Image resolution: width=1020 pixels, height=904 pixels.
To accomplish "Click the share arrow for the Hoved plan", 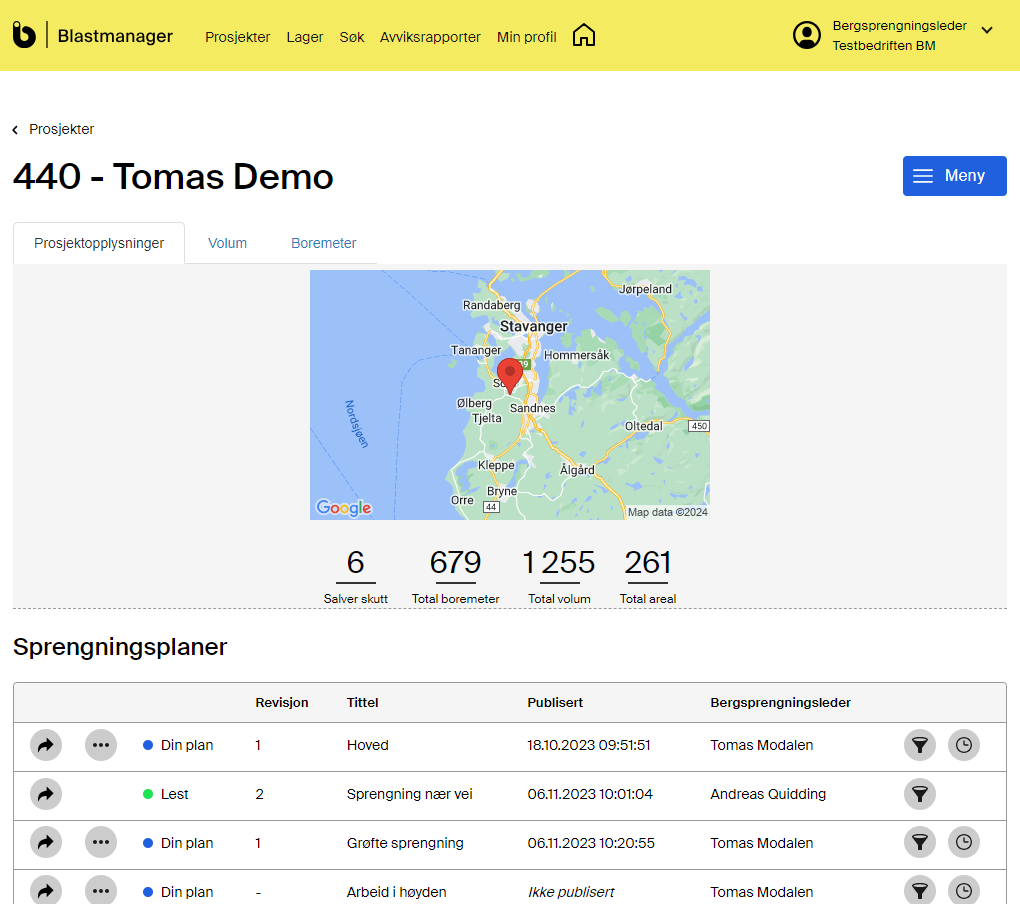I will pyautogui.click(x=45, y=745).
